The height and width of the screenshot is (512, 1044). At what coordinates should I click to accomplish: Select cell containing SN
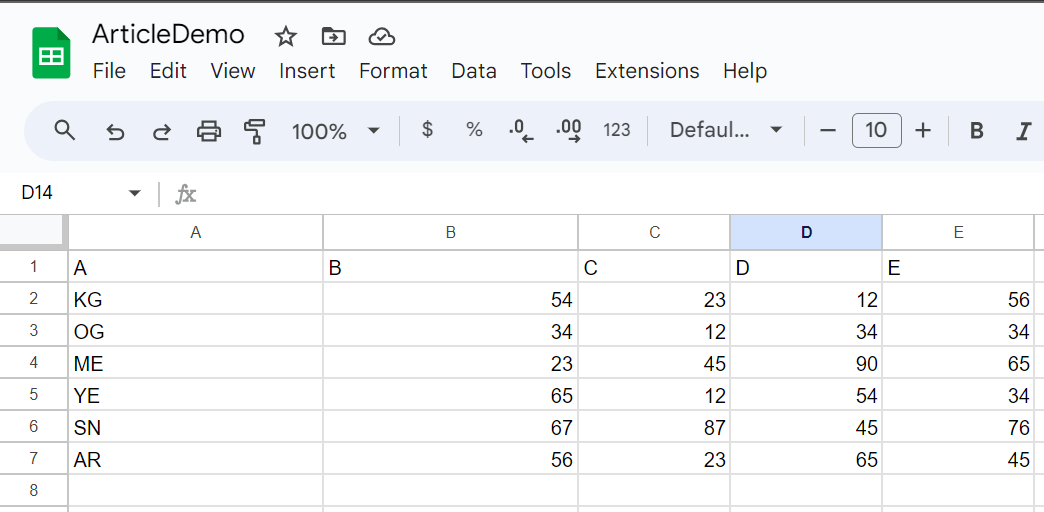click(195, 427)
